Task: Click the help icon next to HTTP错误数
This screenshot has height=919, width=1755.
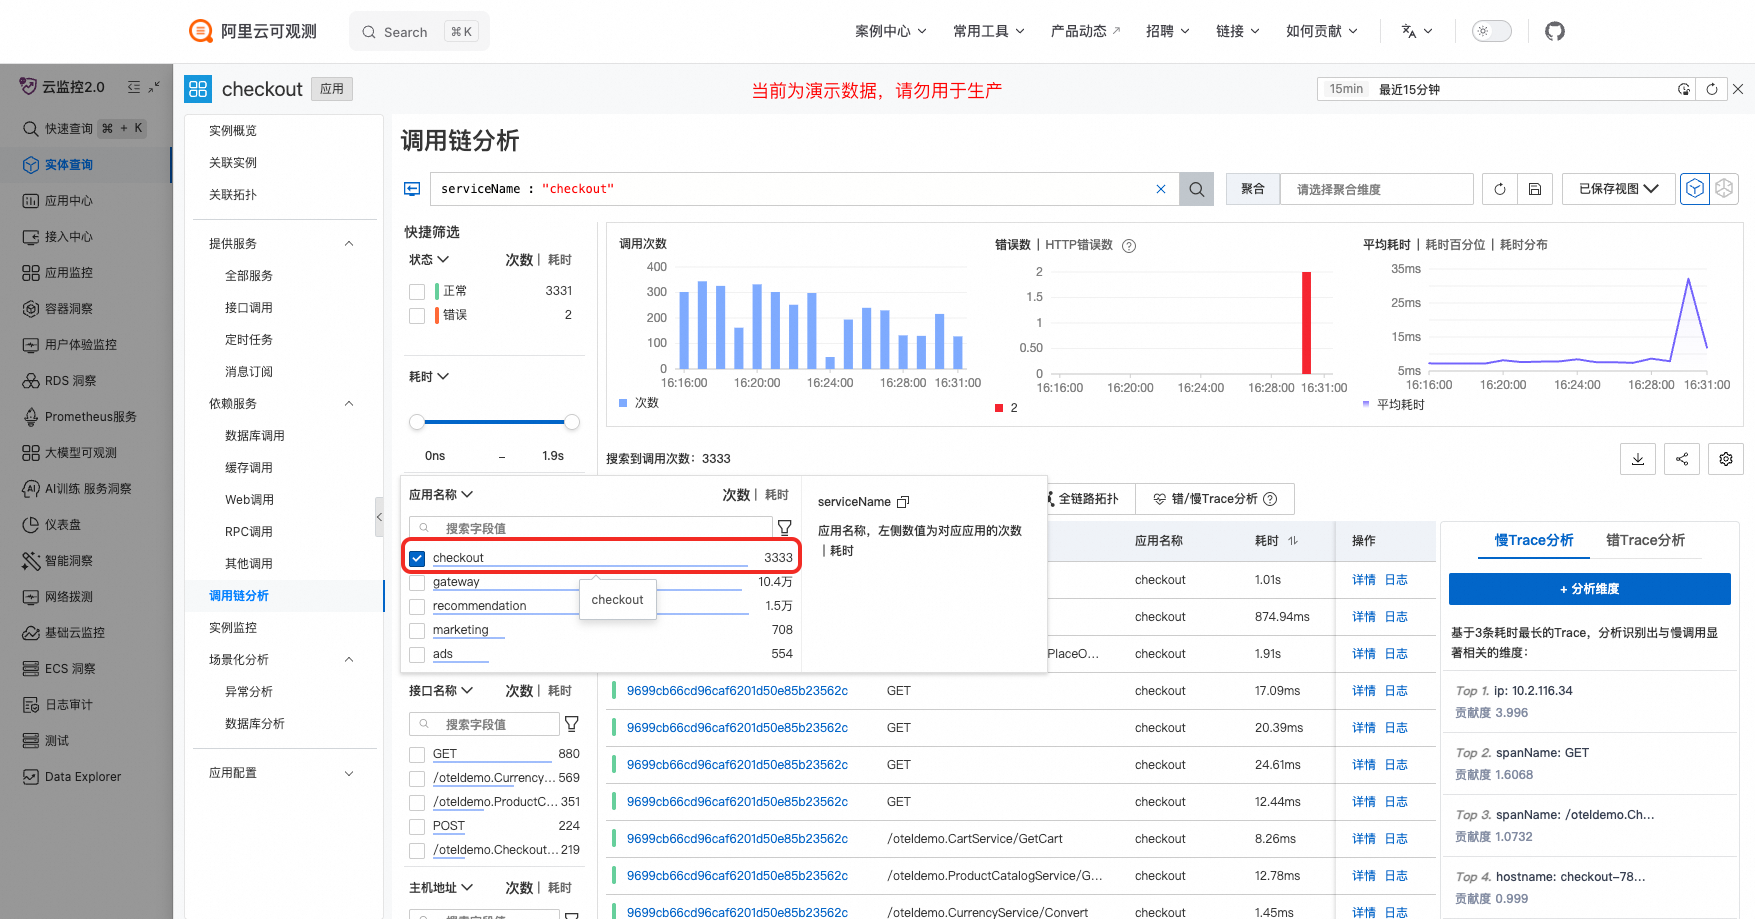Action: point(1129,246)
